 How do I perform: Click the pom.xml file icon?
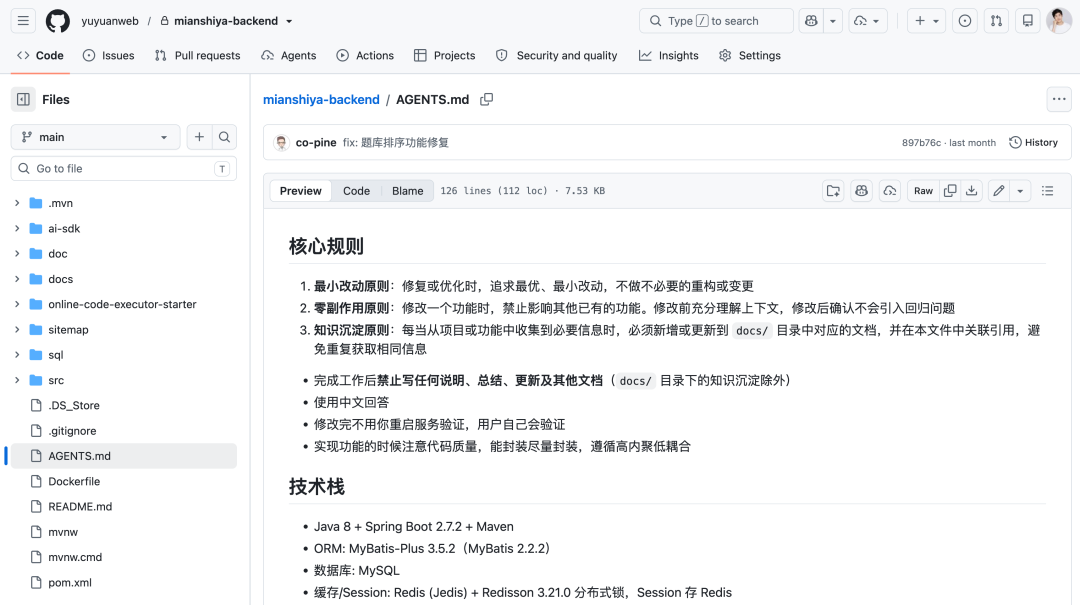[37, 582]
